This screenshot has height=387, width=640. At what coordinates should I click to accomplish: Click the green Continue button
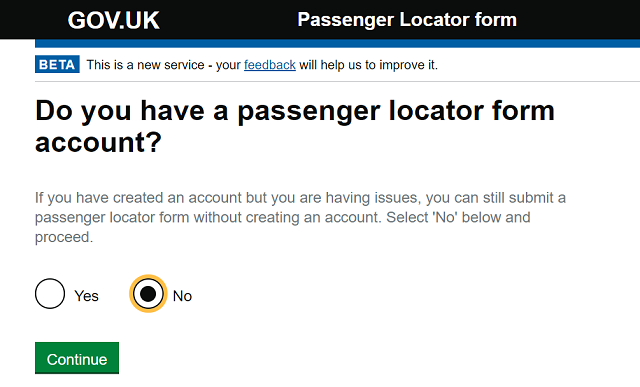[77, 358]
